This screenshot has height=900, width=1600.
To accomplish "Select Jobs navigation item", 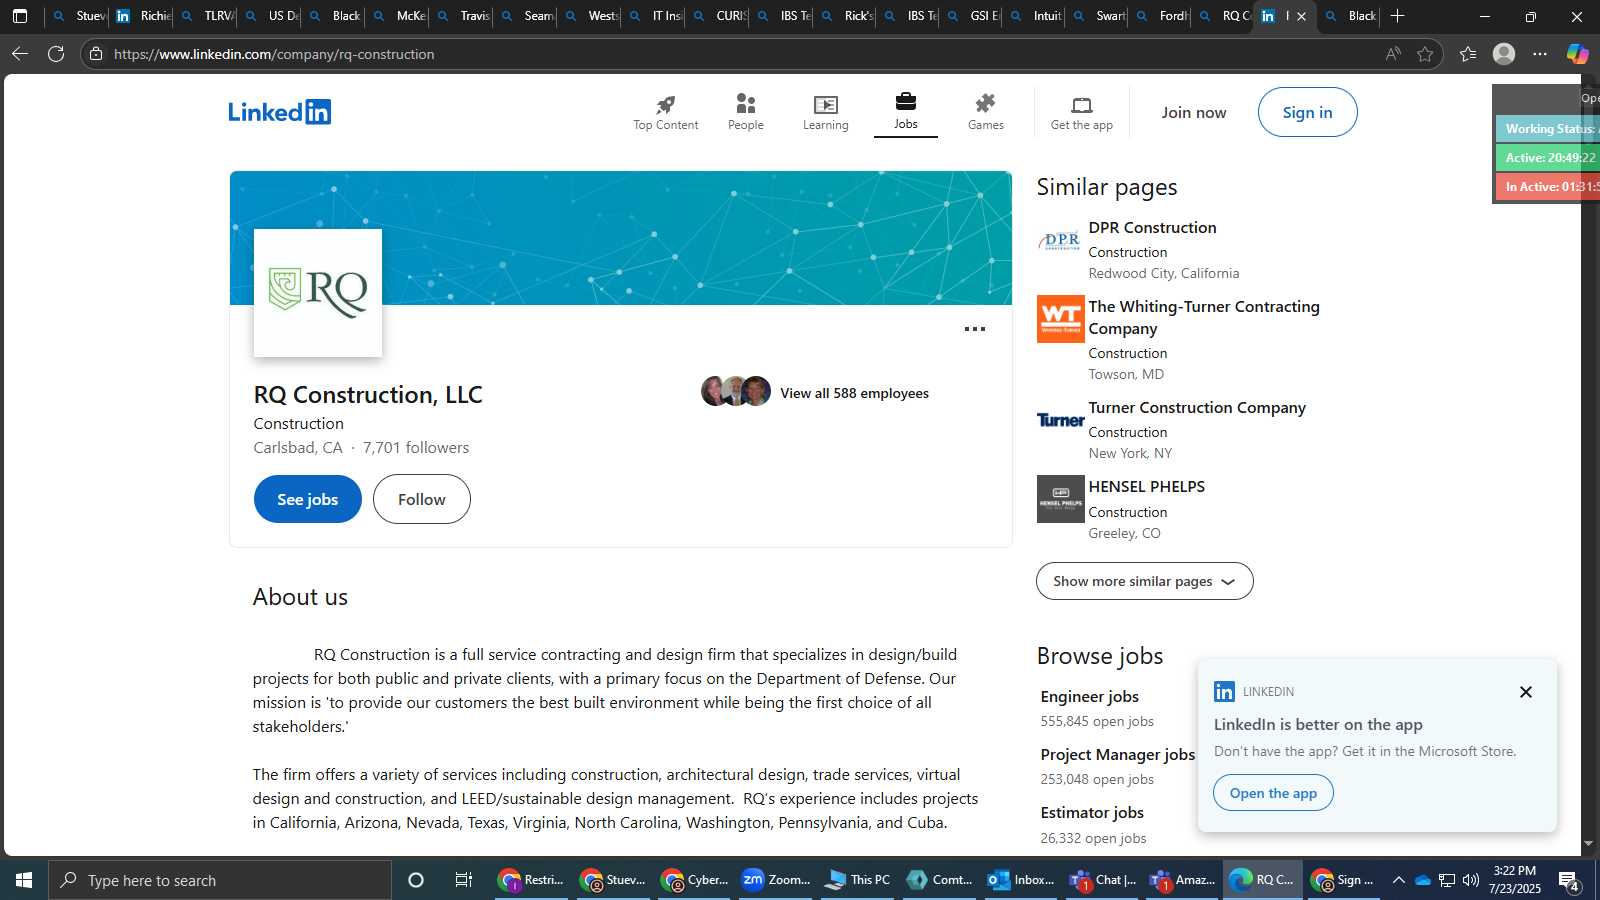I will (x=905, y=112).
